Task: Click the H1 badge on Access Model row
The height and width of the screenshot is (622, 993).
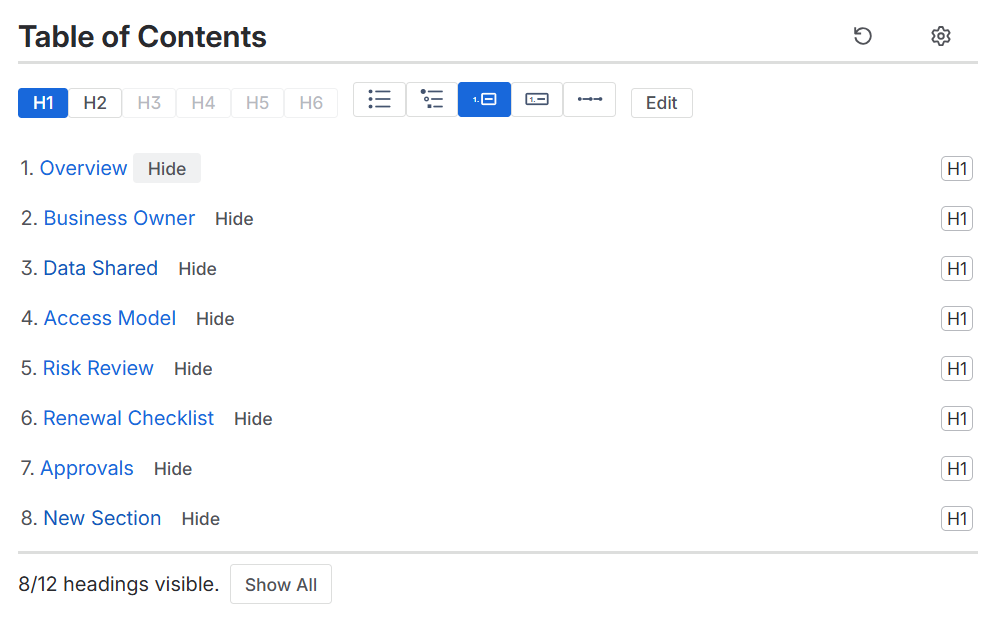Action: coord(956,319)
